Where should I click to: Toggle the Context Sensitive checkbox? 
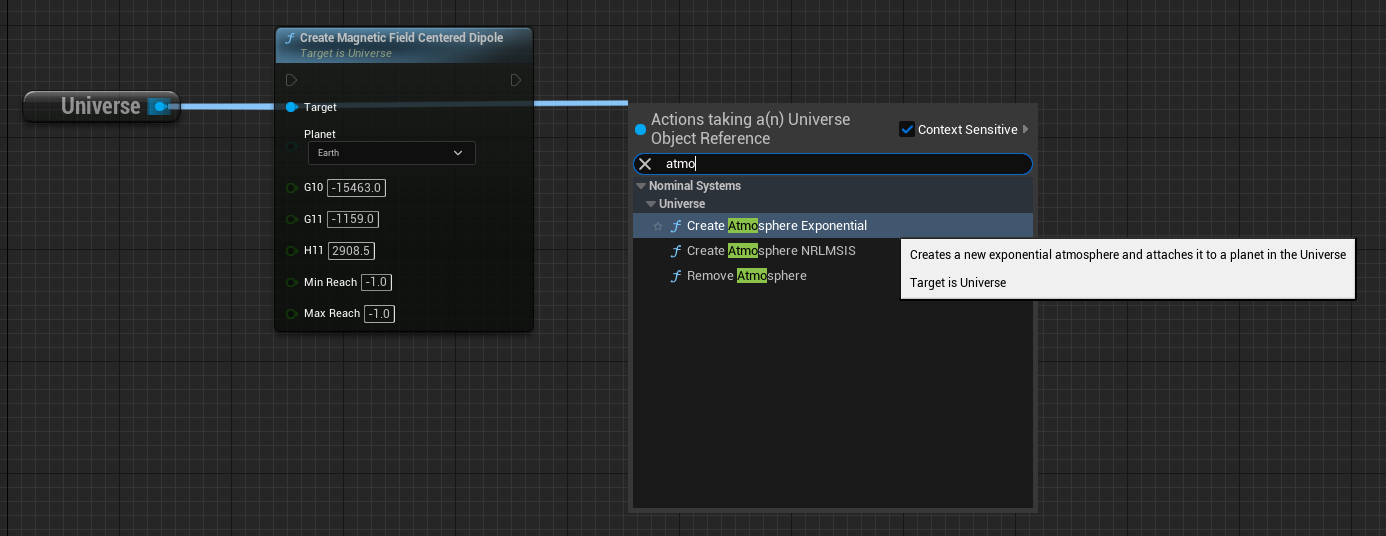(x=907, y=129)
